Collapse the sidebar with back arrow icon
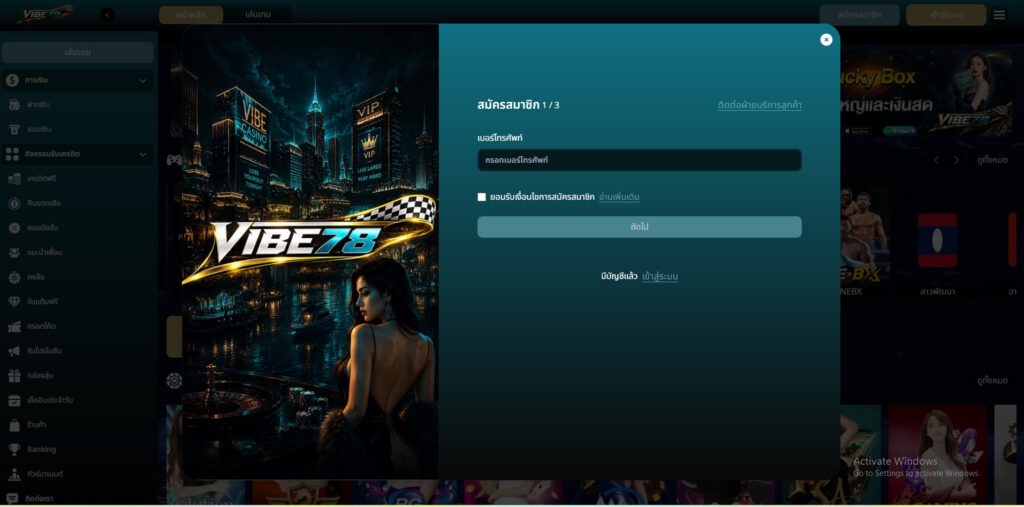The width and height of the screenshot is (1024, 507). click(x=108, y=14)
